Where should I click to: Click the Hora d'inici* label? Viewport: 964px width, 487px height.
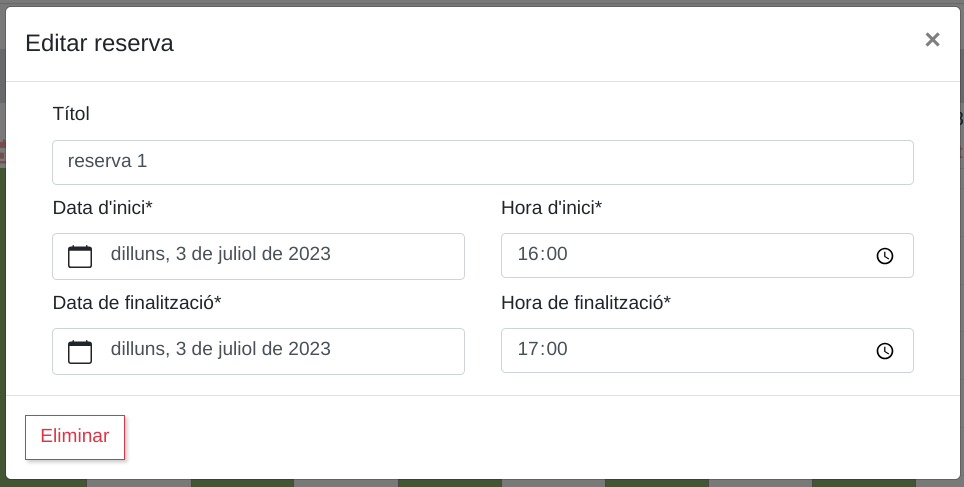pyautogui.click(x=551, y=208)
